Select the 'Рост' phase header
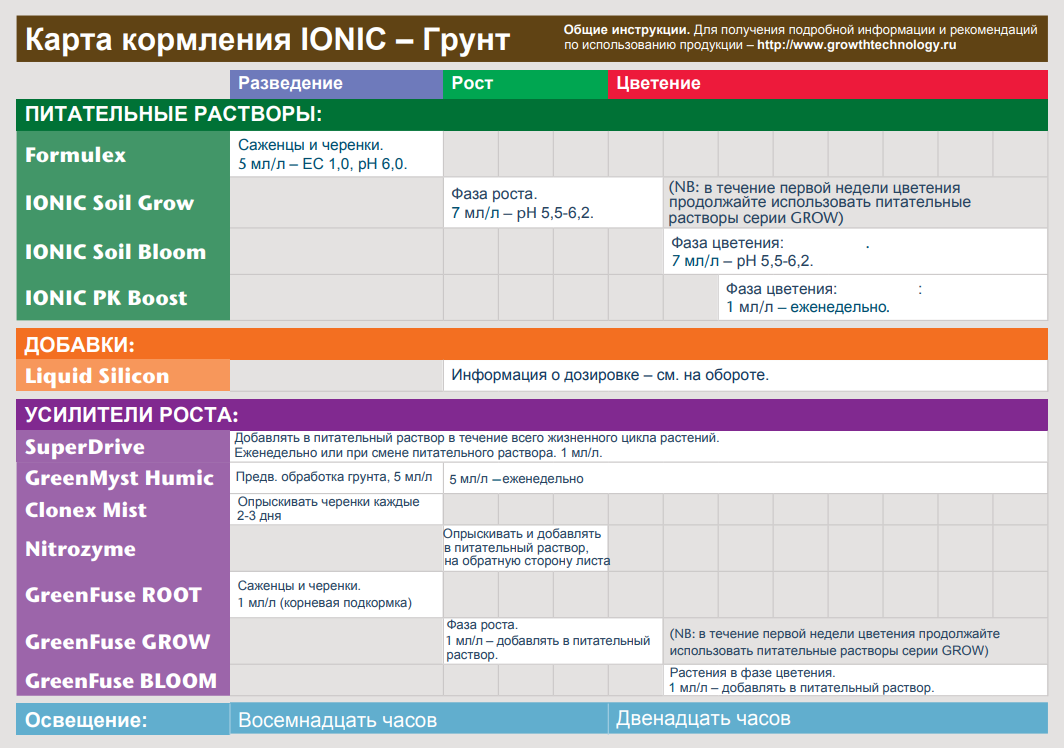The height and width of the screenshot is (748, 1064). pos(525,84)
